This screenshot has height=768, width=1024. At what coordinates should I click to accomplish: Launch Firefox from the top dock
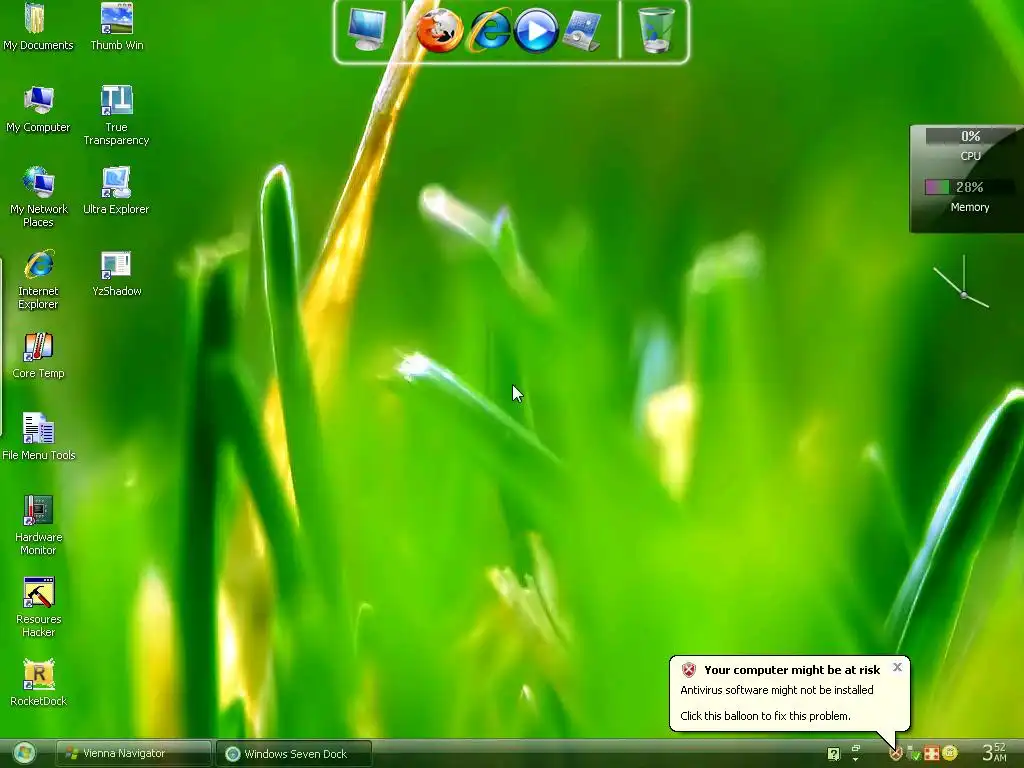click(440, 30)
